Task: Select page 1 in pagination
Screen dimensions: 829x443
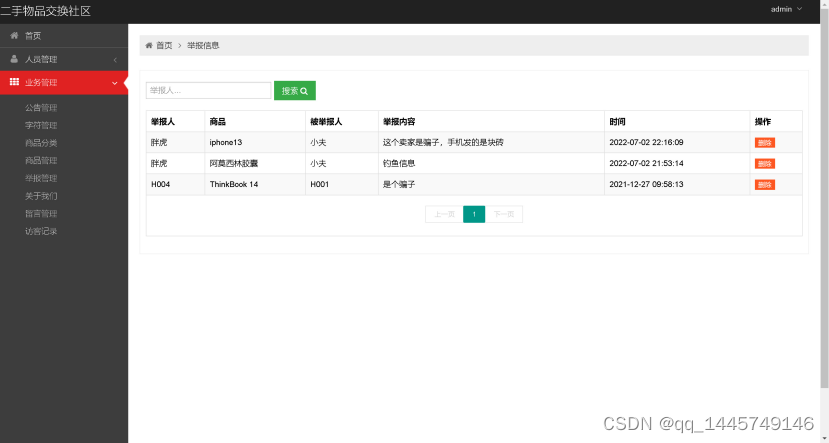Action: (x=474, y=214)
